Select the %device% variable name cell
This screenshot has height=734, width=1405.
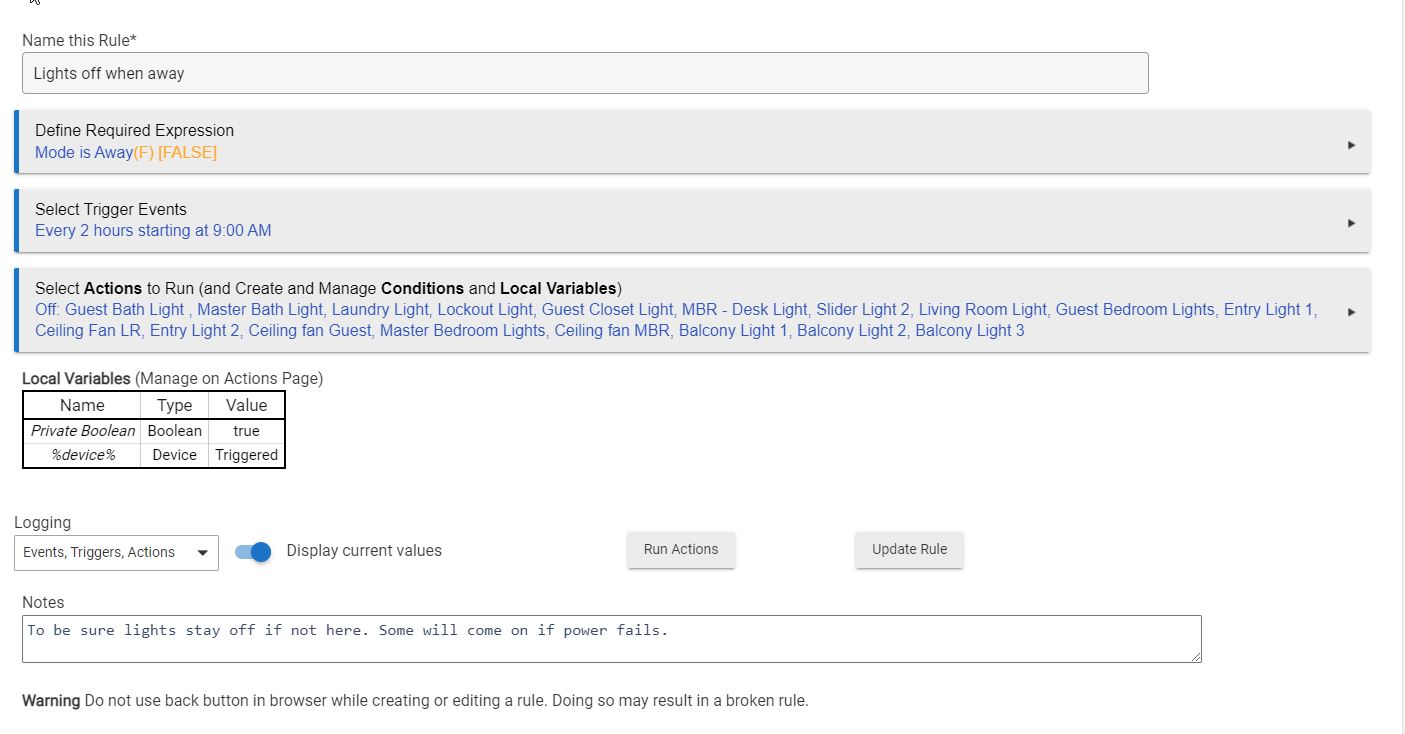[x=83, y=455]
